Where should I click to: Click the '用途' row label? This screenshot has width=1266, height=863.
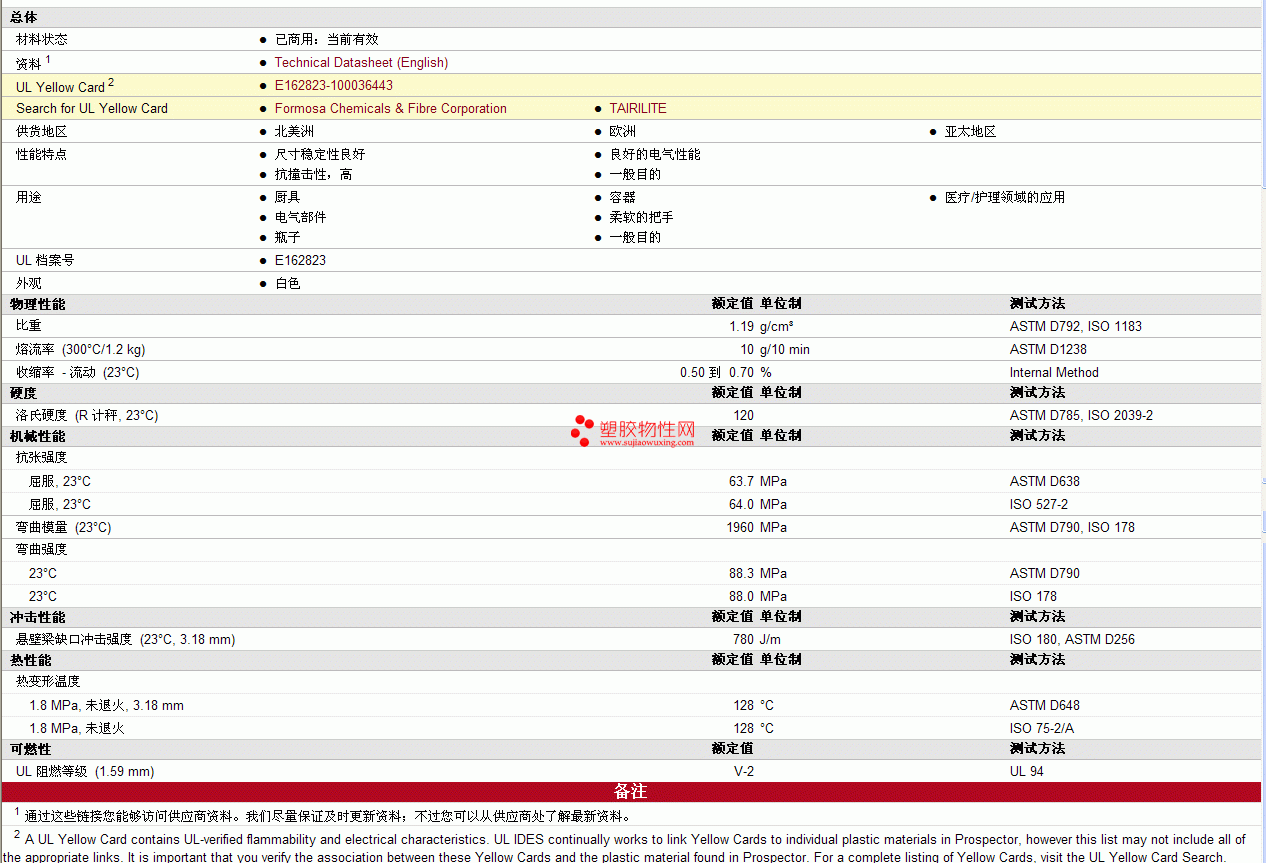click(29, 197)
